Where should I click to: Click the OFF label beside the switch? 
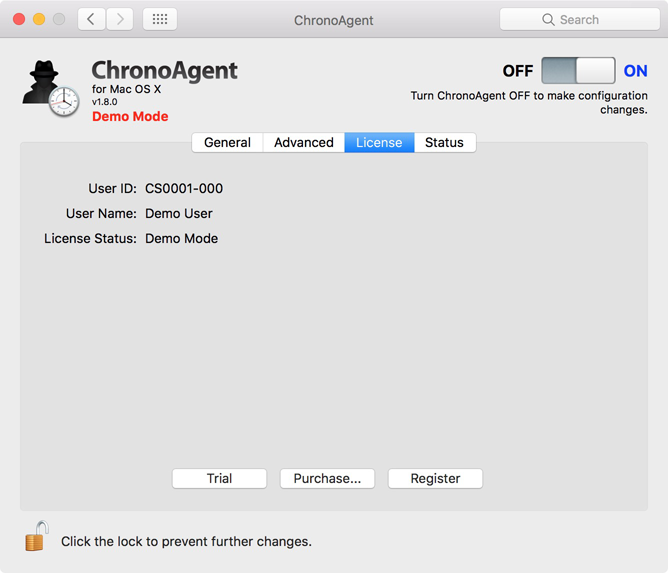click(518, 71)
